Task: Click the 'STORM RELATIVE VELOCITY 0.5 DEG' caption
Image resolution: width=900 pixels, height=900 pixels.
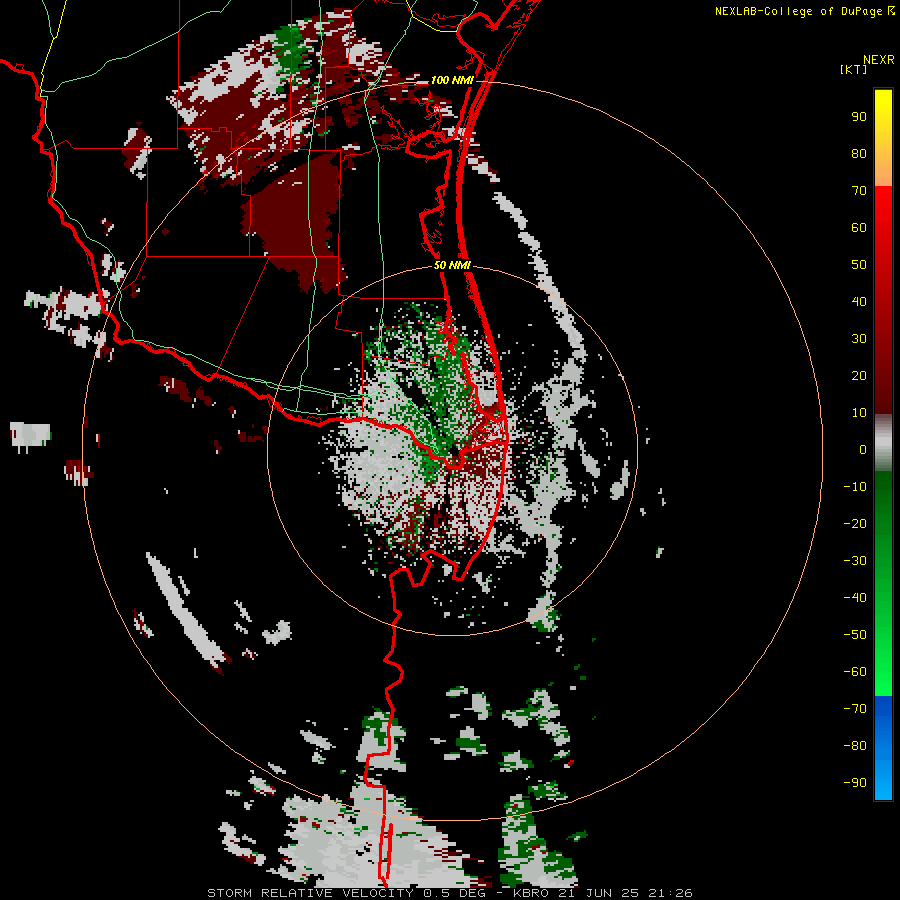Action: pyautogui.click(x=346, y=893)
